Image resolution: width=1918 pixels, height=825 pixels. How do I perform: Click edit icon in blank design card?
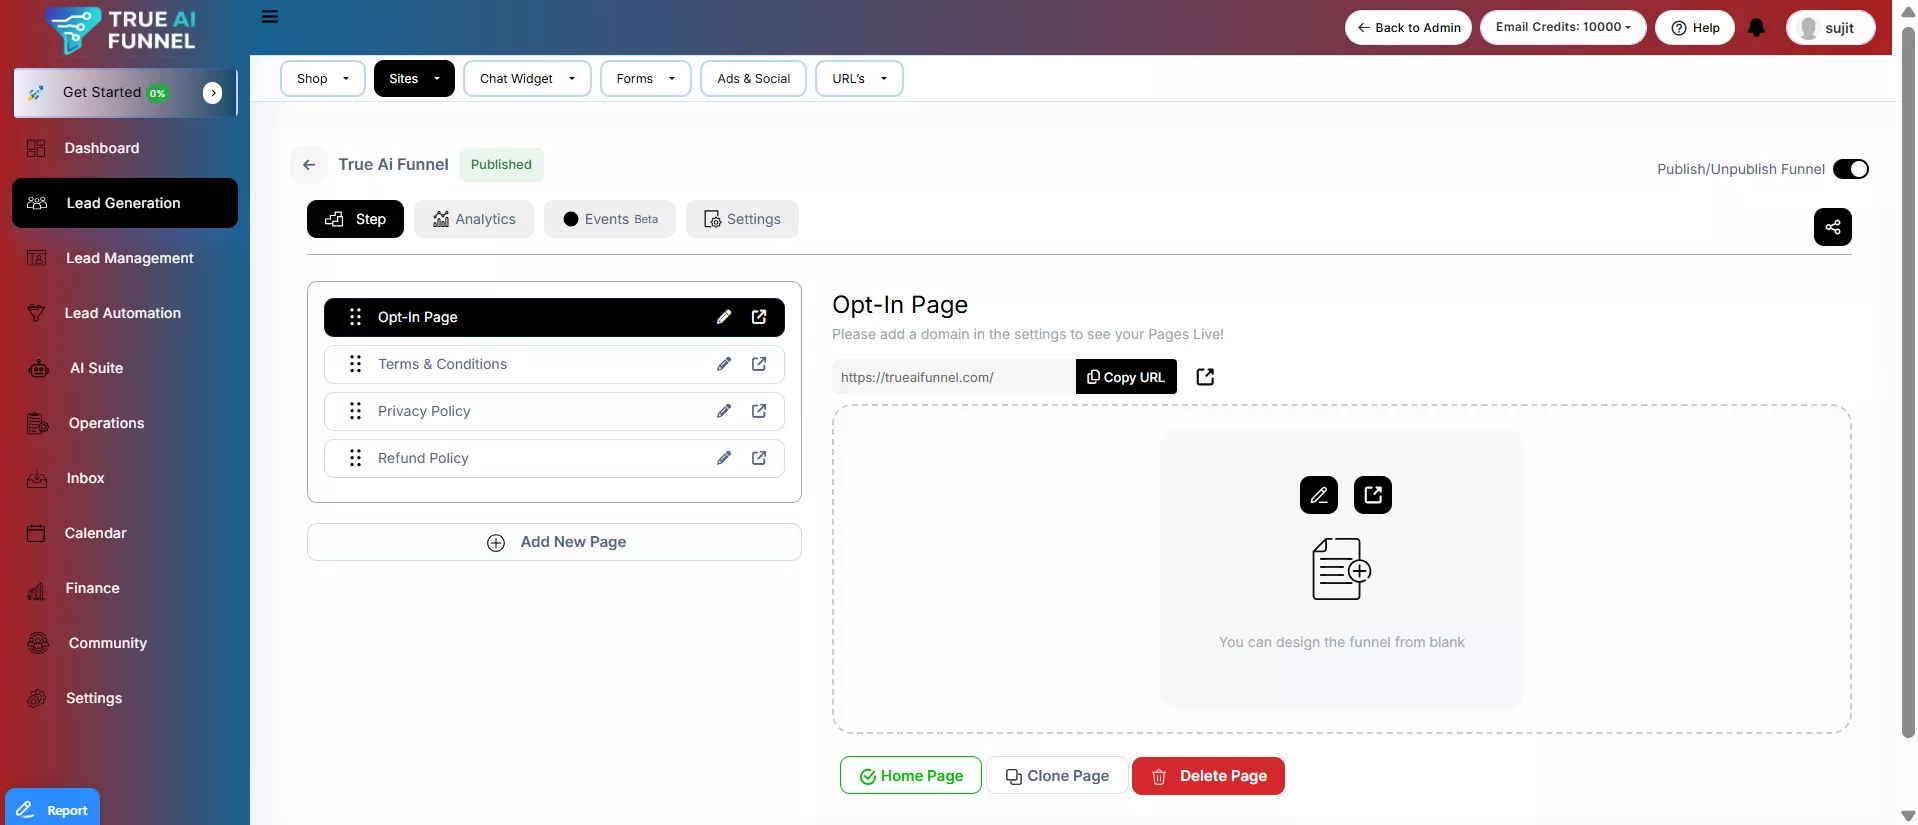pos(1318,495)
